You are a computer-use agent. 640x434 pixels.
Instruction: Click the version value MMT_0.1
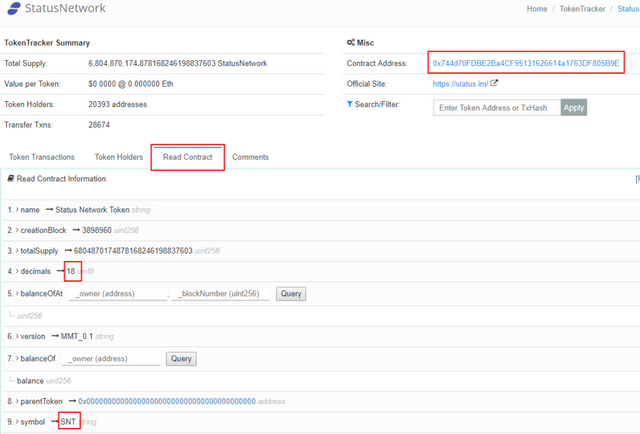(x=77, y=336)
